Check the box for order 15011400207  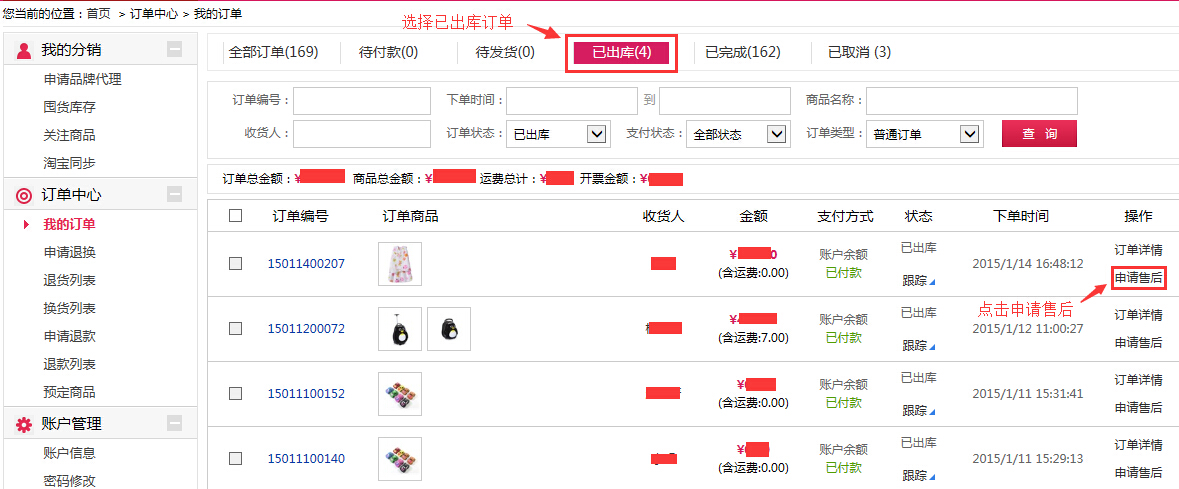[x=235, y=264]
